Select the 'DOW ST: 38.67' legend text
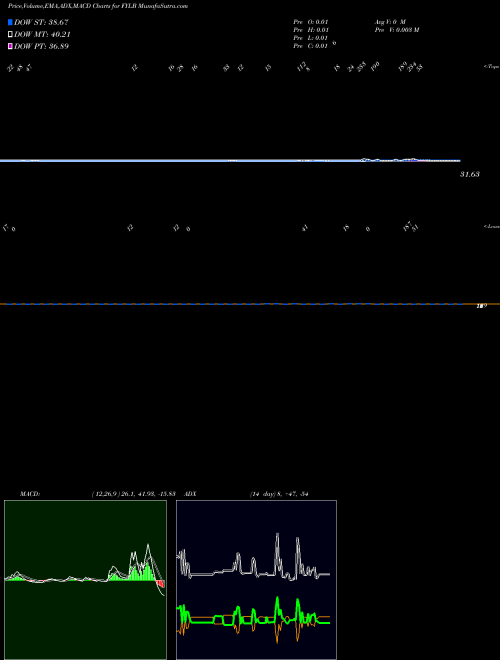Viewport: 500px width, 660px height. pyautogui.click(x=41, y=22)
